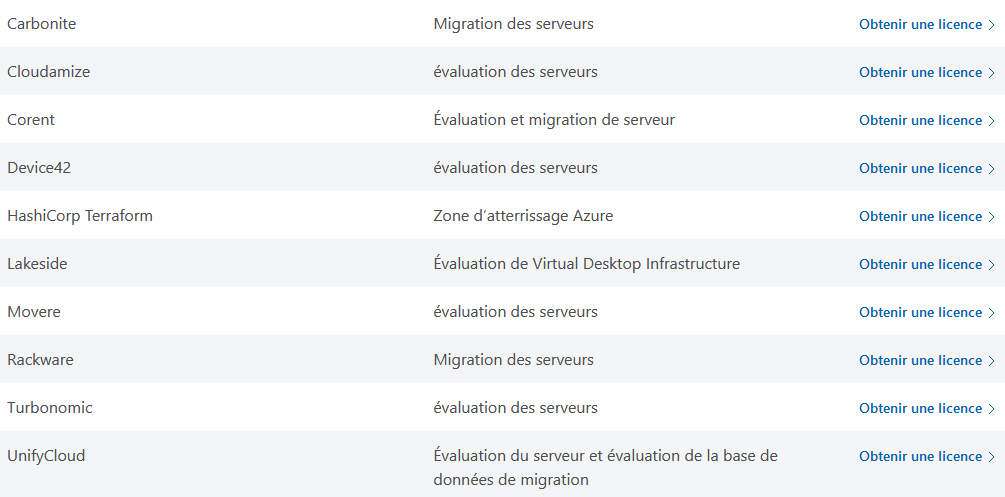
Task: Click évaluation des serveurs in the Device42 row
Action: 515,168
